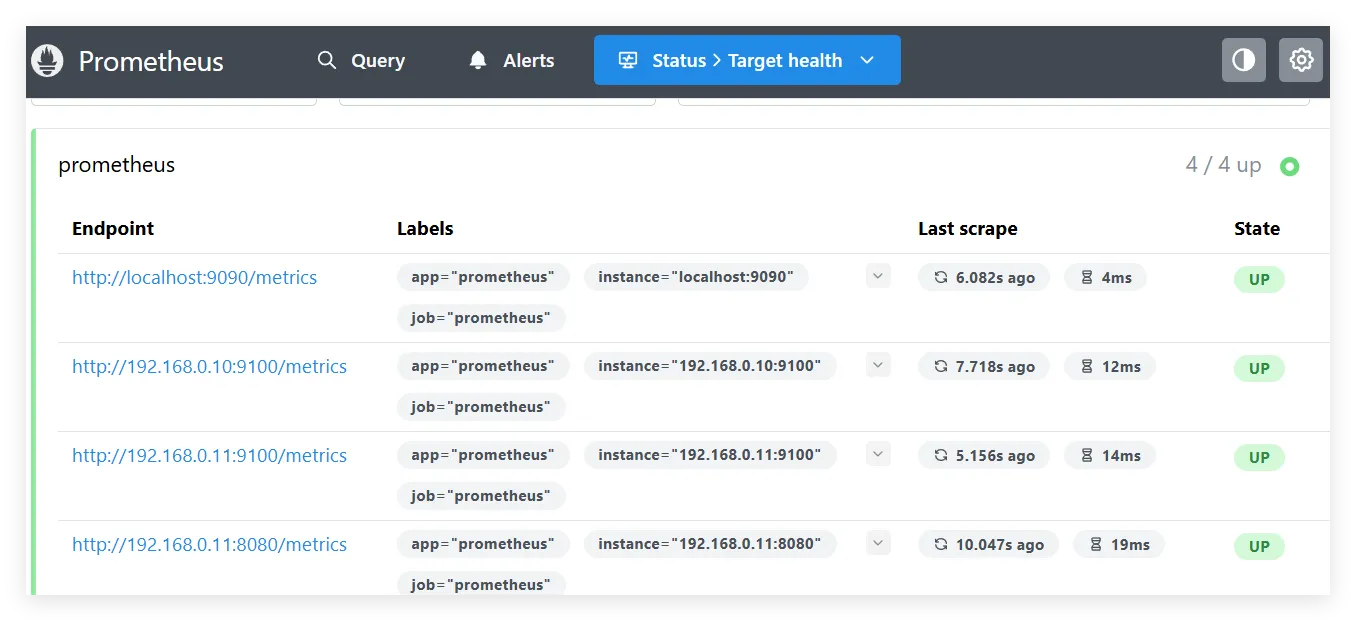Viewport: 1356px width, 621px height.
Task: Expand labels for the localhost:9090 target
Action: (x=878, y=276)
